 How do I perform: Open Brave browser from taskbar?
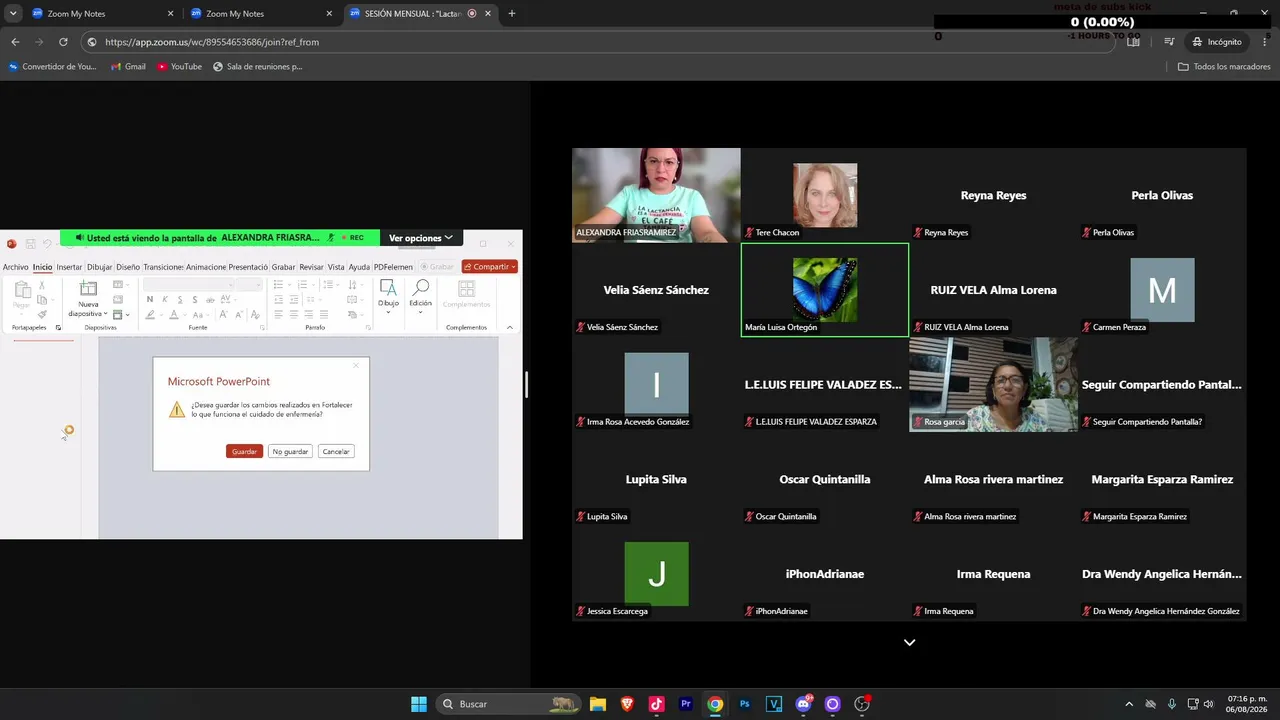click(627, 704)
